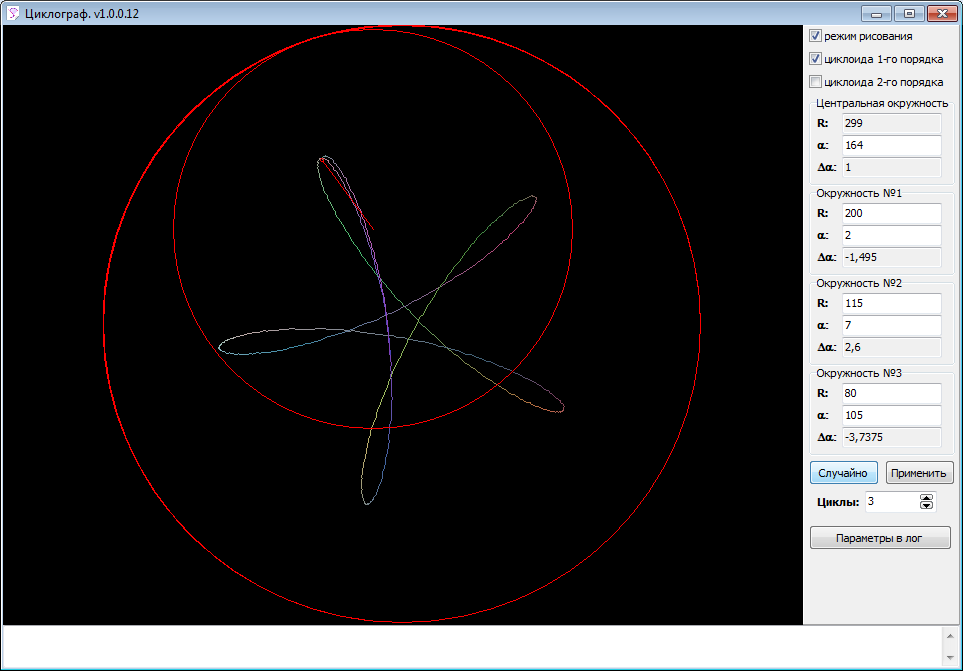Select the R field of Окружность №1

[x=890, y=213]
